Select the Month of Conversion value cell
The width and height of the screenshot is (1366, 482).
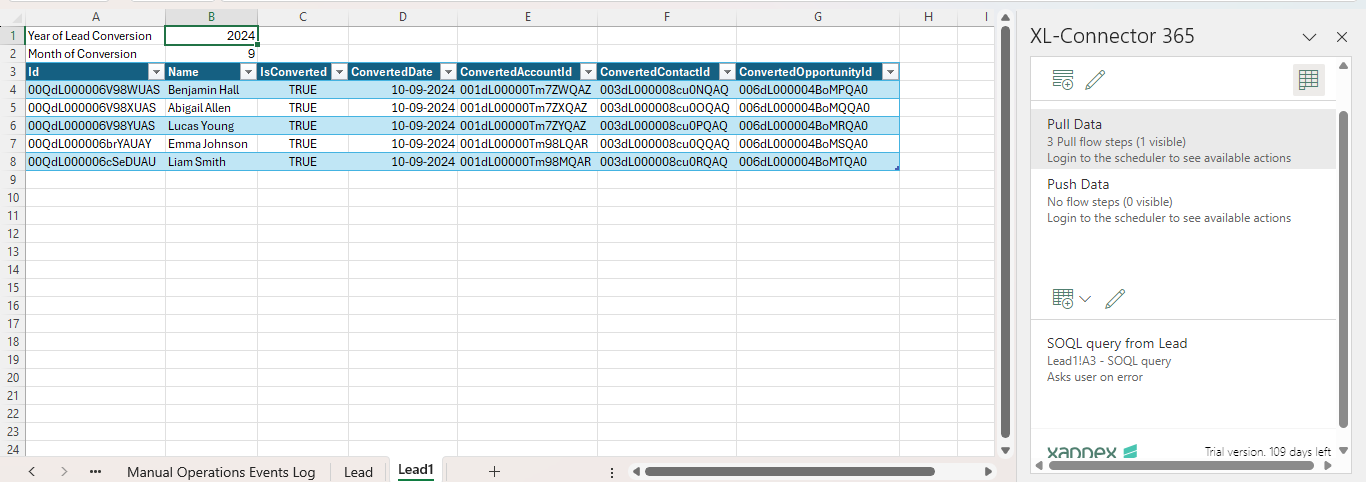(211, 54)
